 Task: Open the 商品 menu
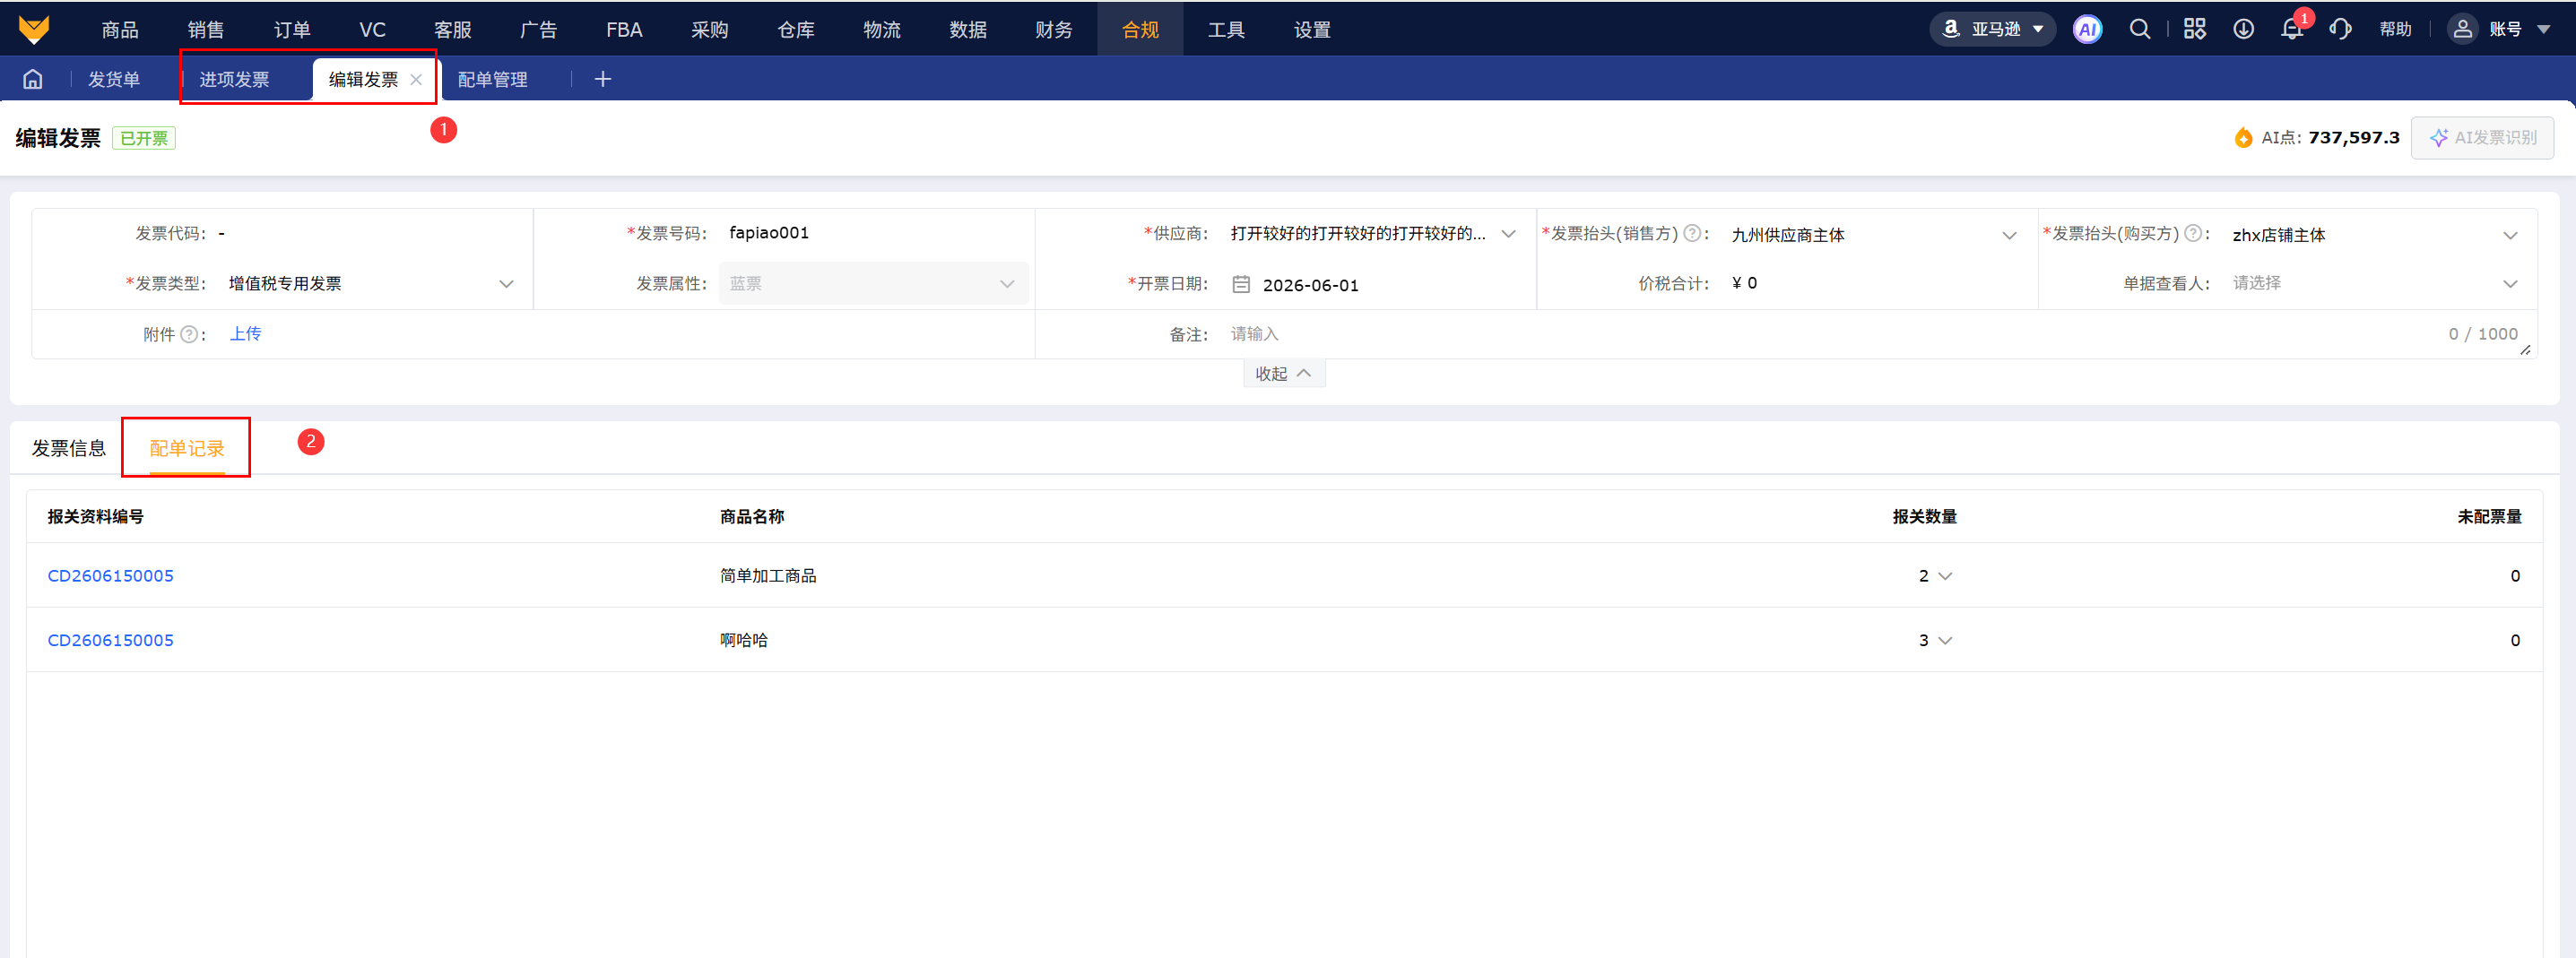point(120,29)
